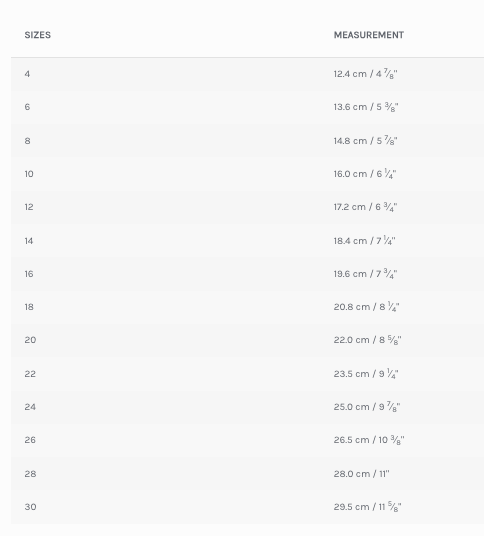484x536 pixels.
Task: Select the size 8 row
Action: (247, 141)
